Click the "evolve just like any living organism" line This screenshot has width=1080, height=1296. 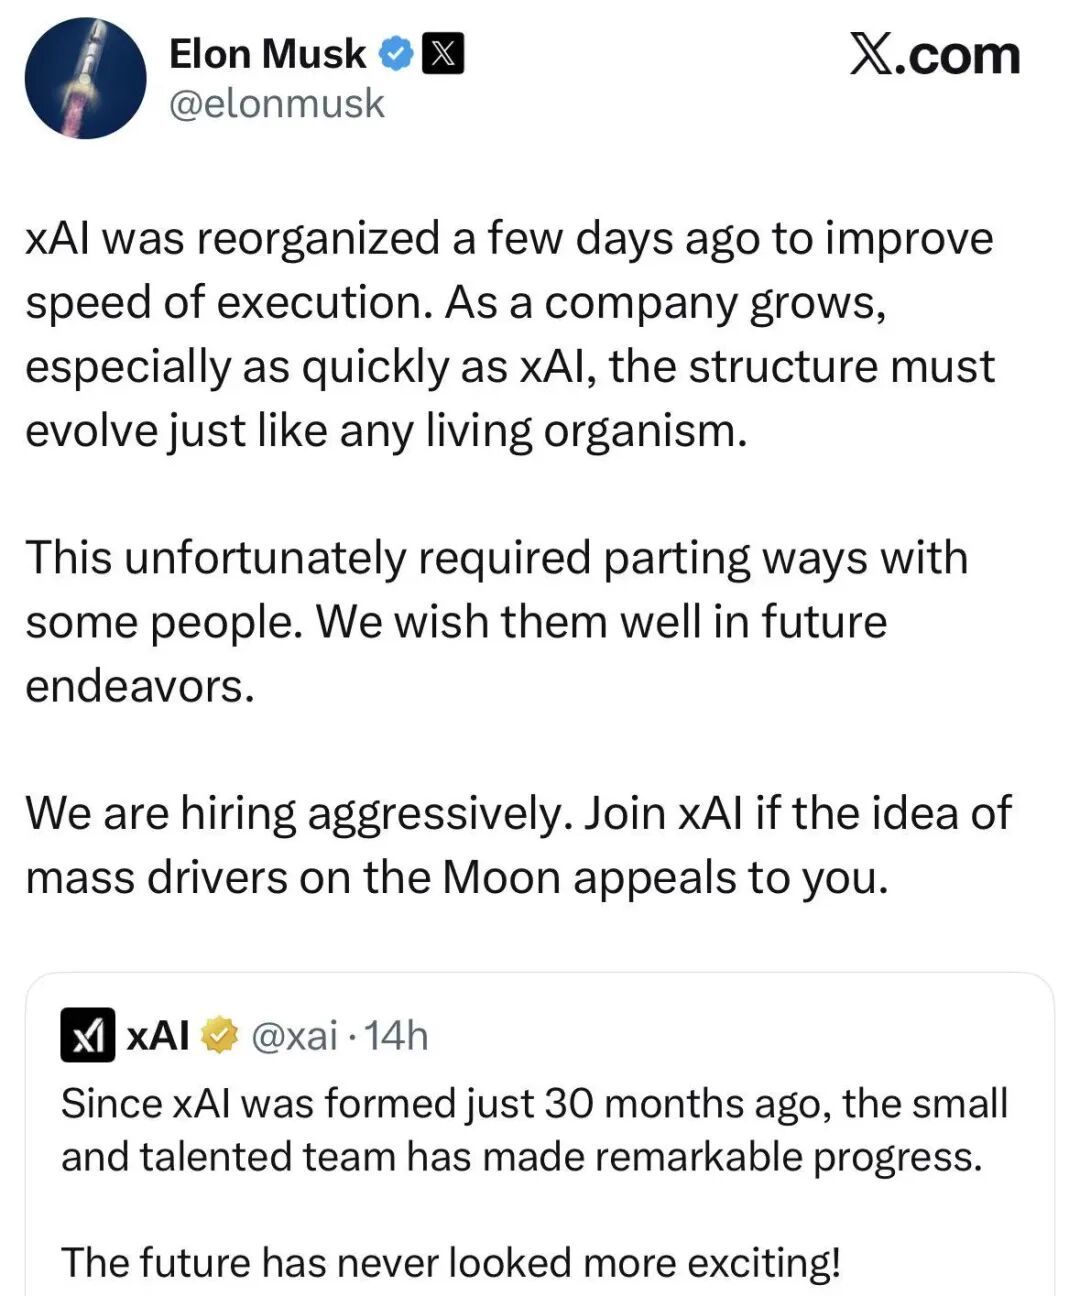tap(386, 431)
